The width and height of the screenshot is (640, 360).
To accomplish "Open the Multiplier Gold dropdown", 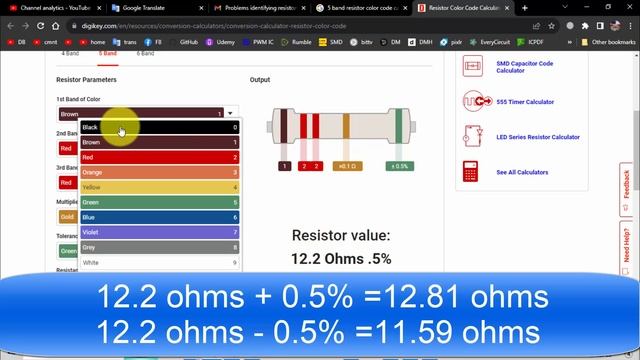I will tap(68, 217).
